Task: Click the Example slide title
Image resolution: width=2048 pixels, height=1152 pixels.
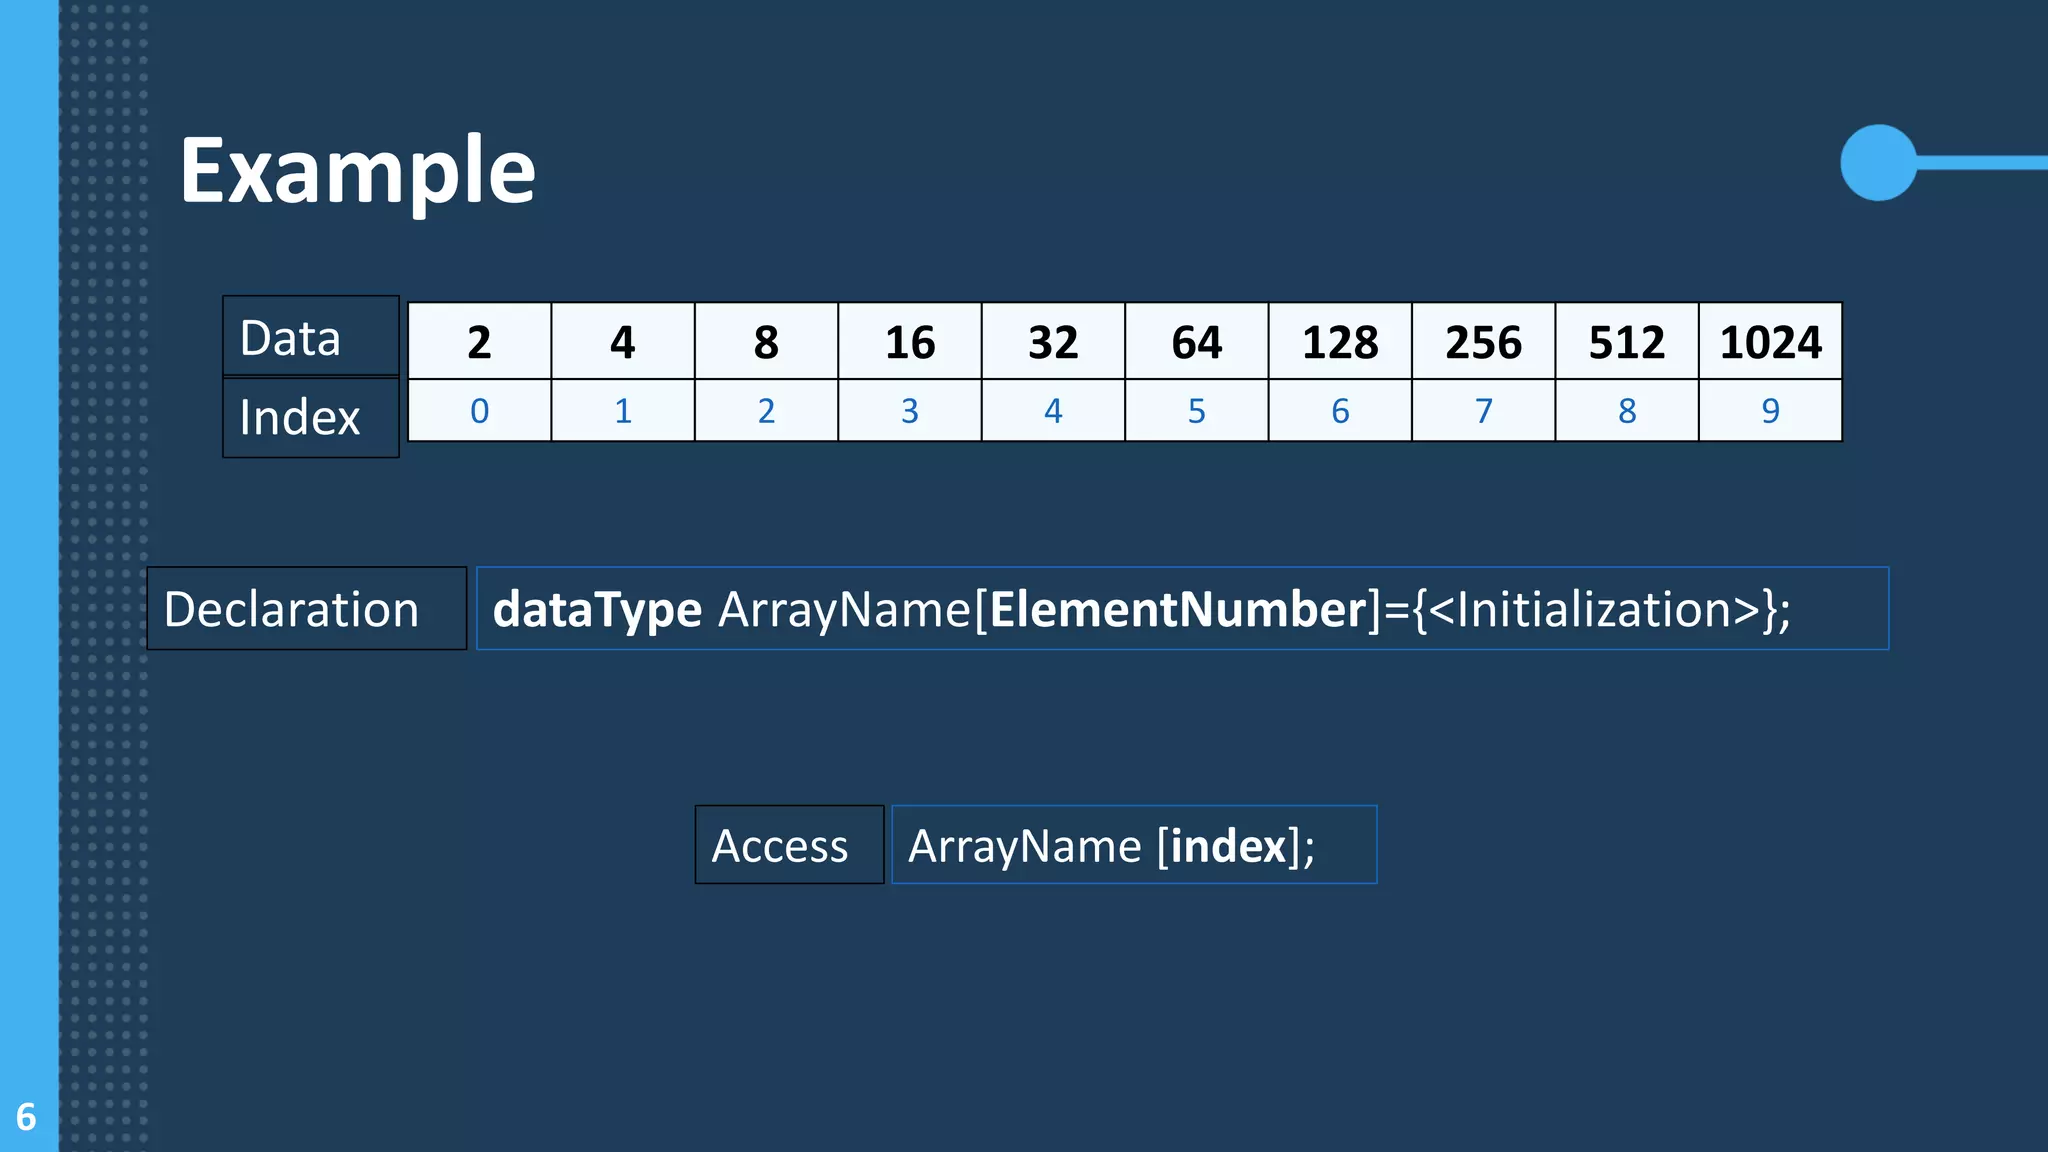Action: tap(357, 171)
